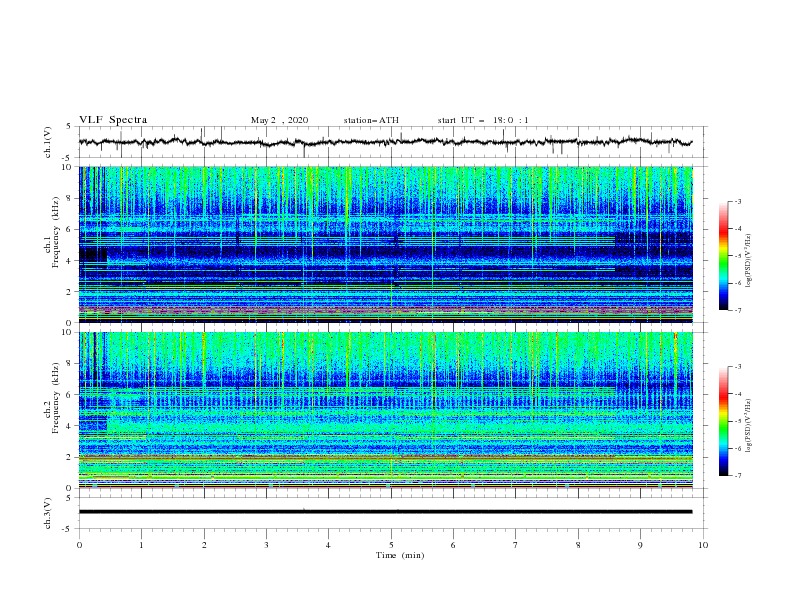This screenshot has height=612, width=792.
Task: Click the ch.1 colorbar "log(PSD)(V²/Hz)" label
Action: click(749, 261)
